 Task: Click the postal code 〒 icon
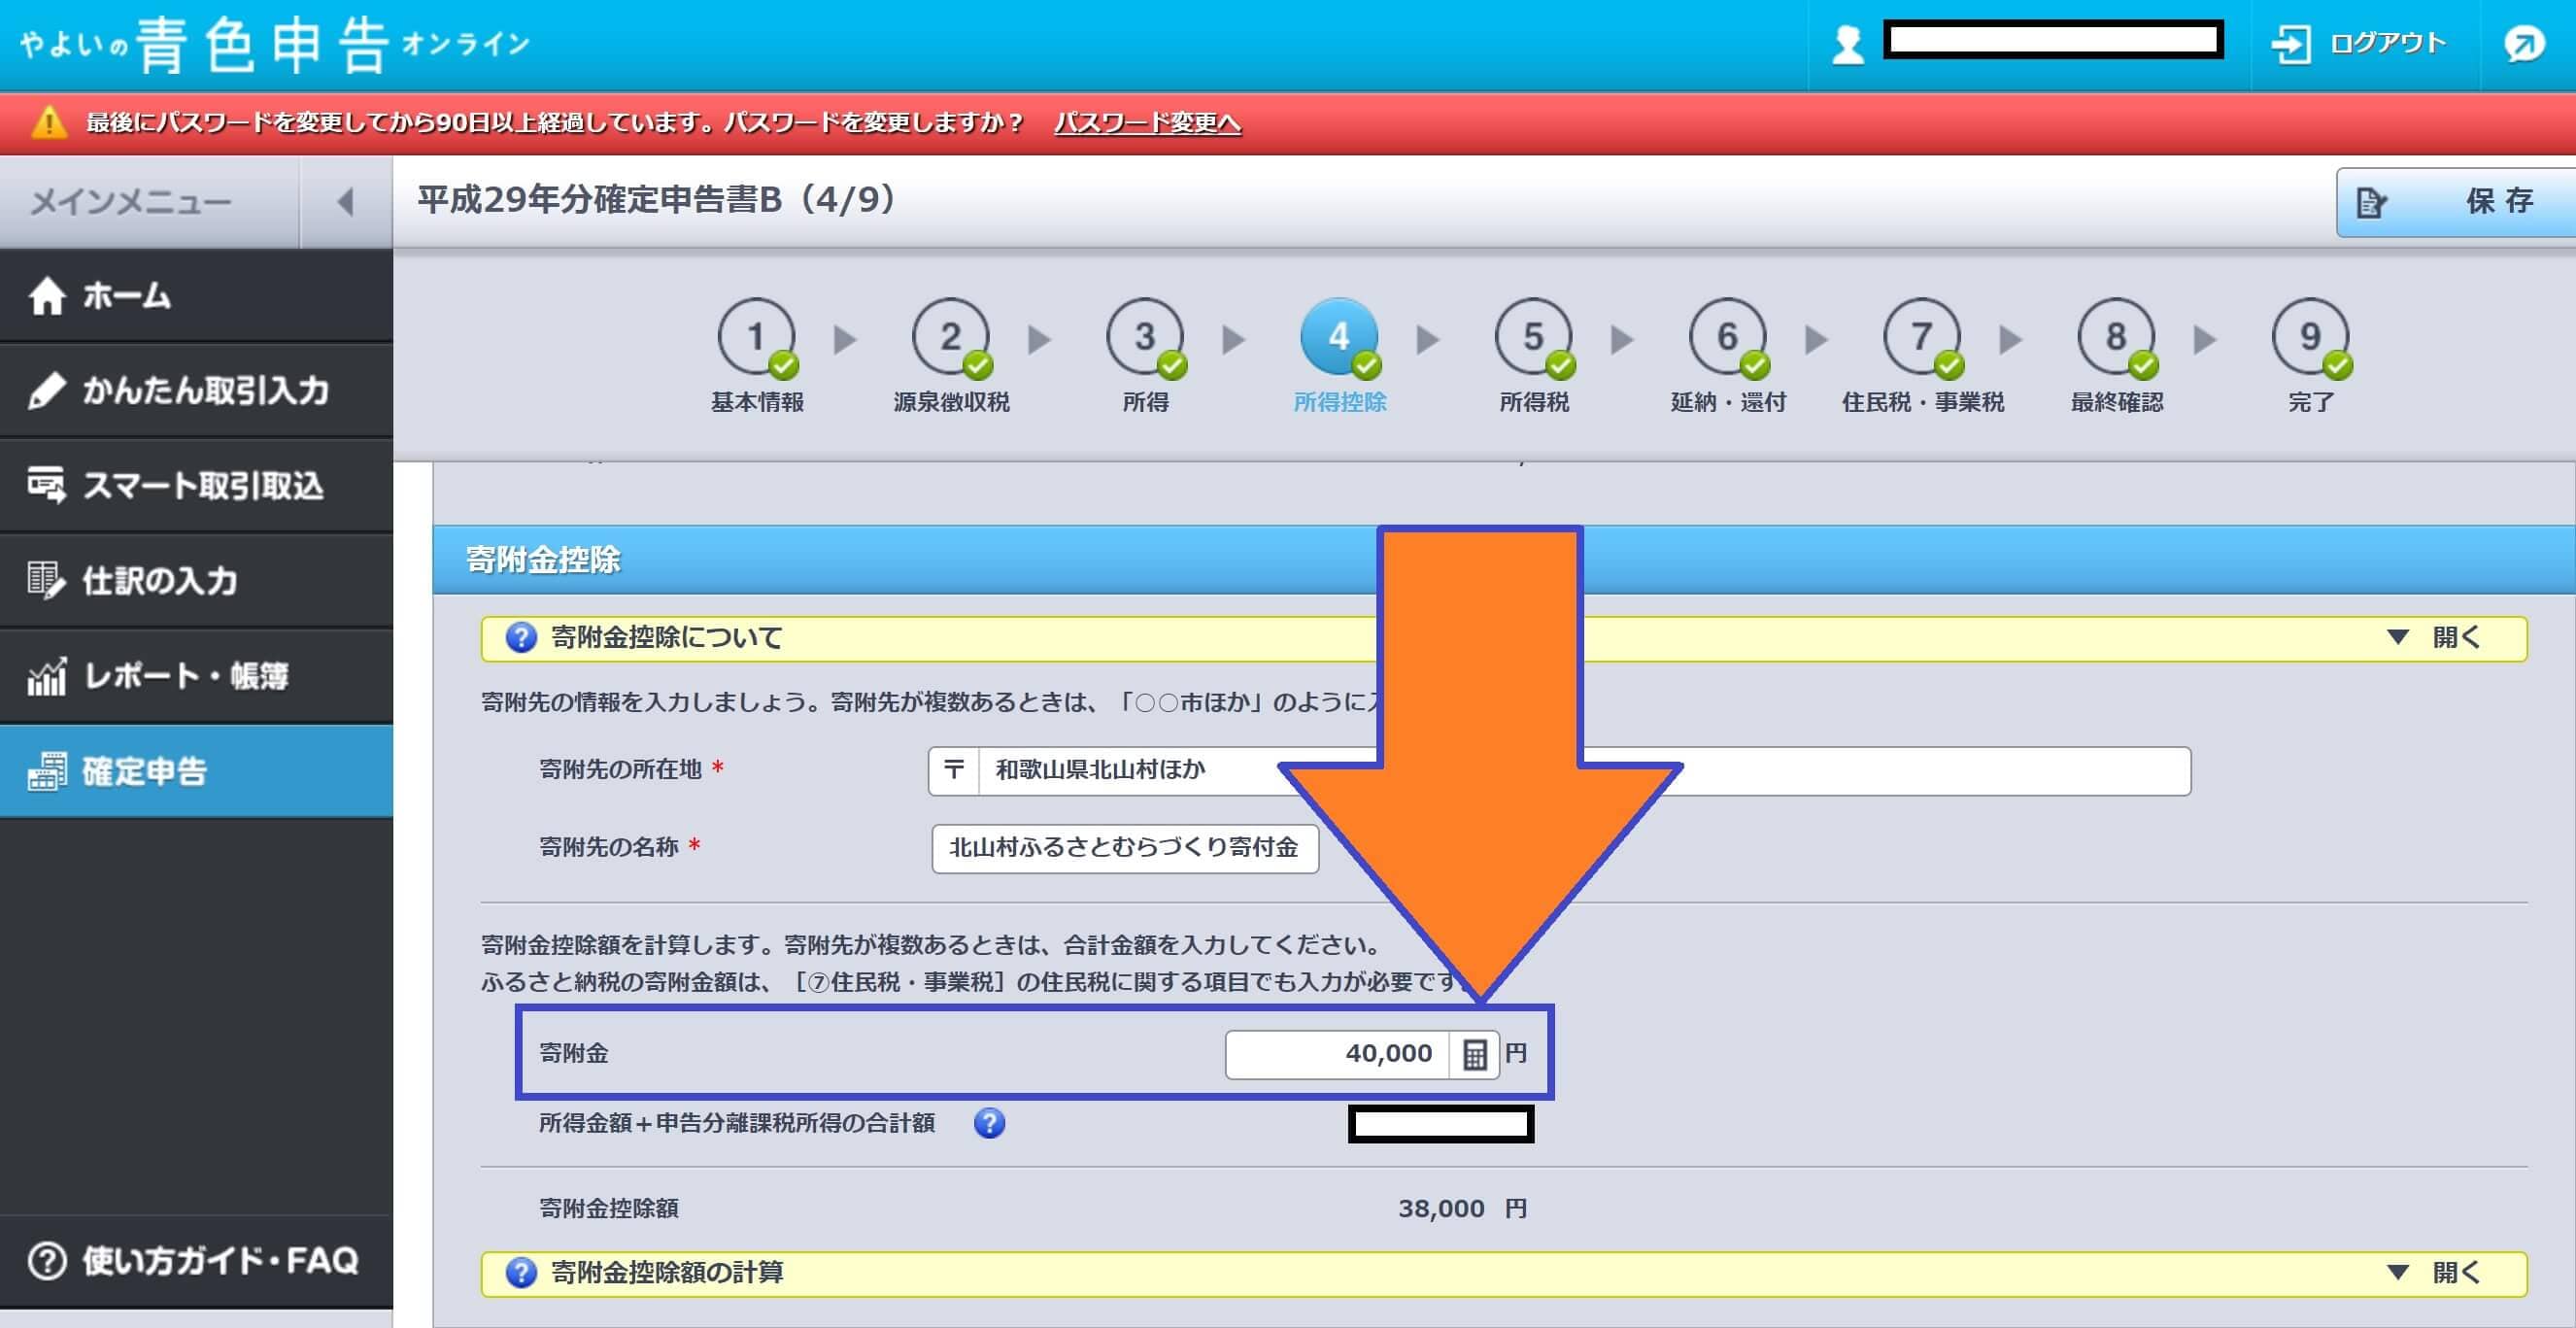click(x=954, y=770)
